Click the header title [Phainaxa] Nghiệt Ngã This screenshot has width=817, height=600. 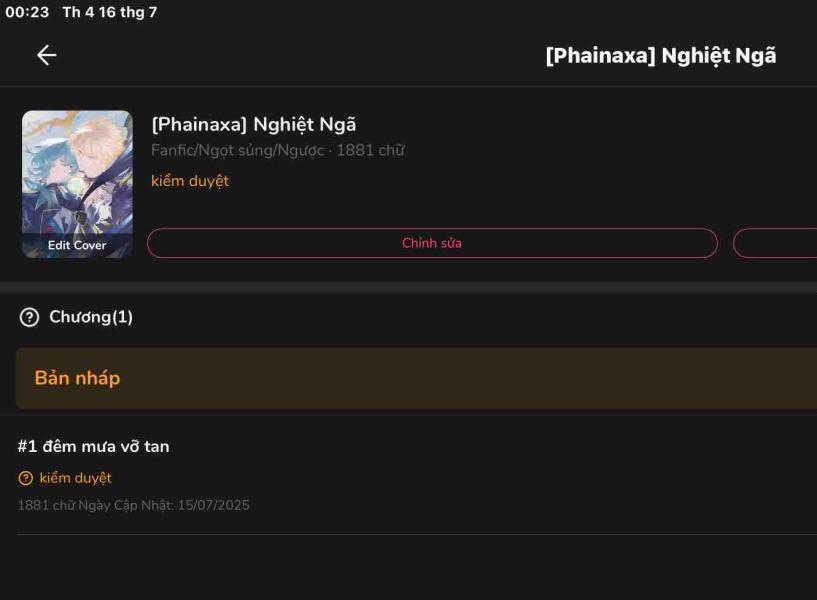660,55
